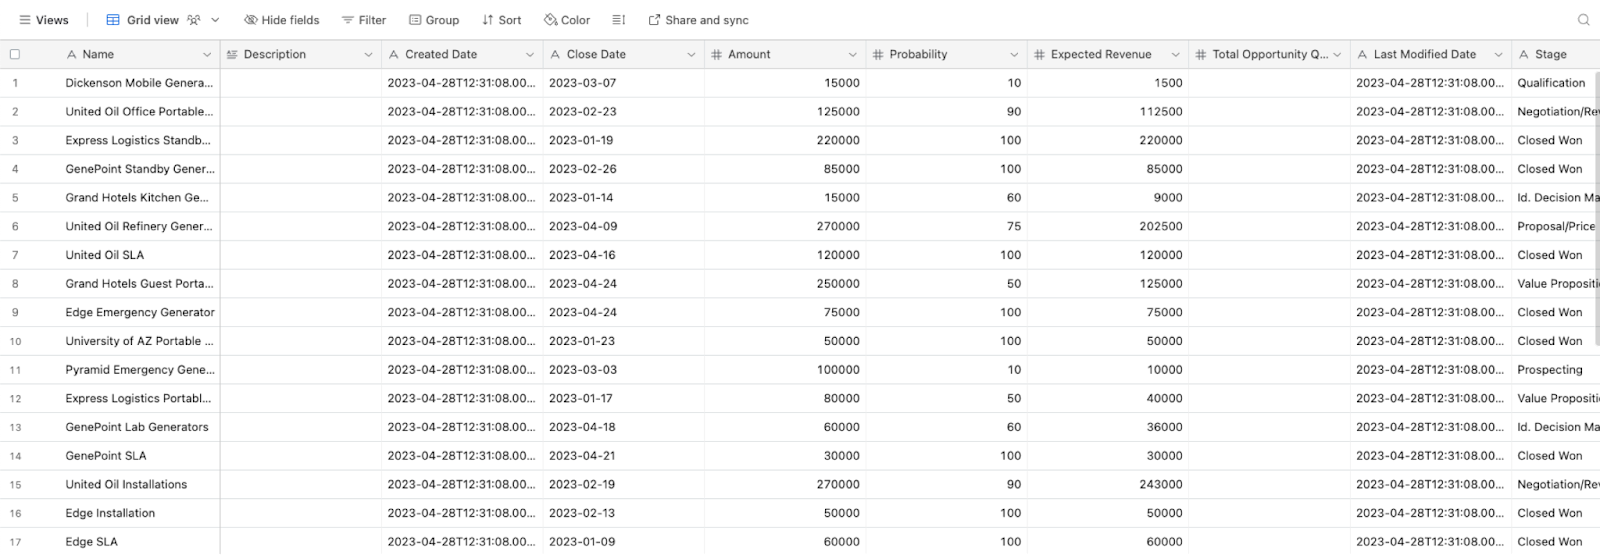Viewport: 1600px width, 555px height.
Task: Open the Probability column dropdown arrow
Action: tap(1014, 55)
